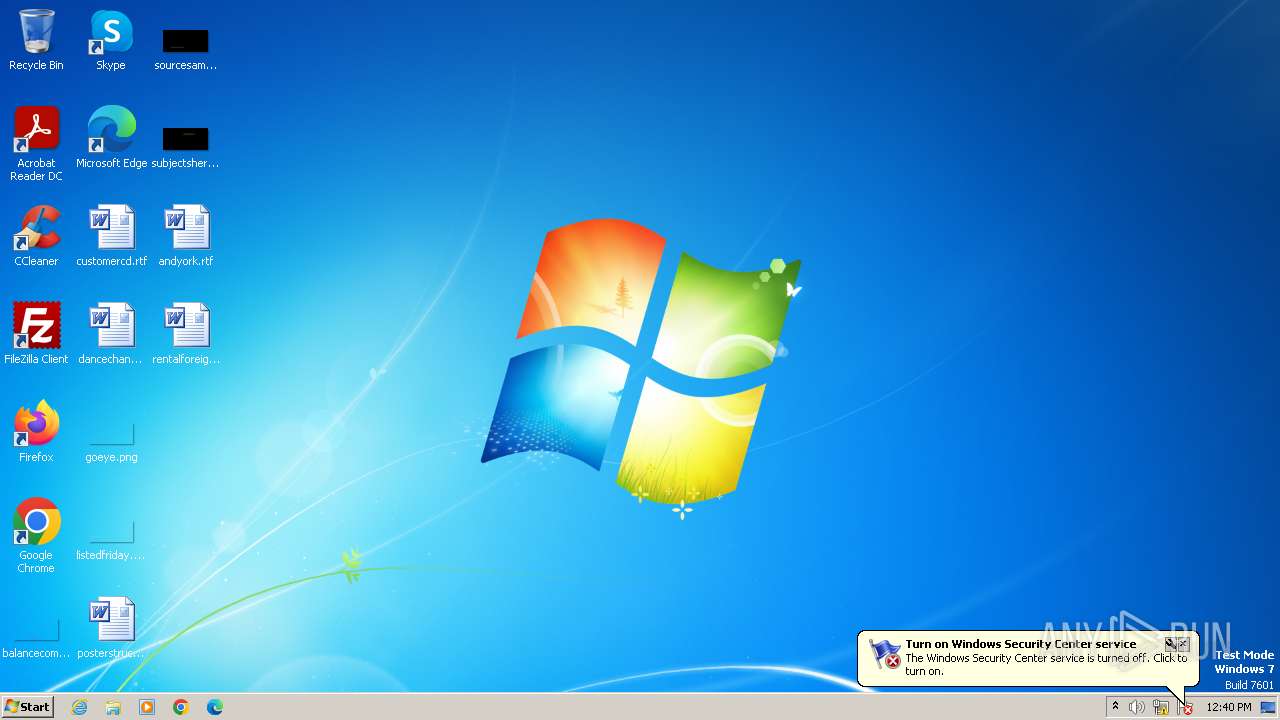This screenshot has width=1280, height=720.
Task: Select the listedfriday... file icon
Action: point(111,540)
